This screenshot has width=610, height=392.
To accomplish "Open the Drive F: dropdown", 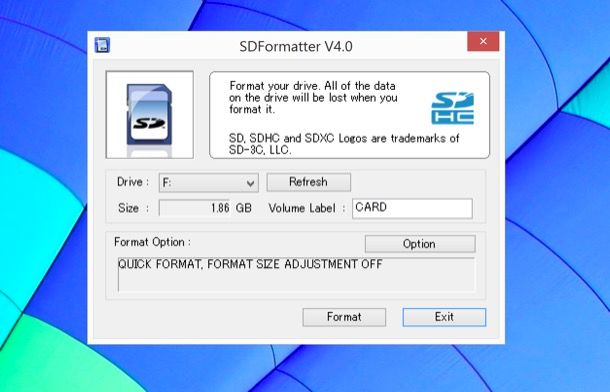I will [x=209, y=182].
